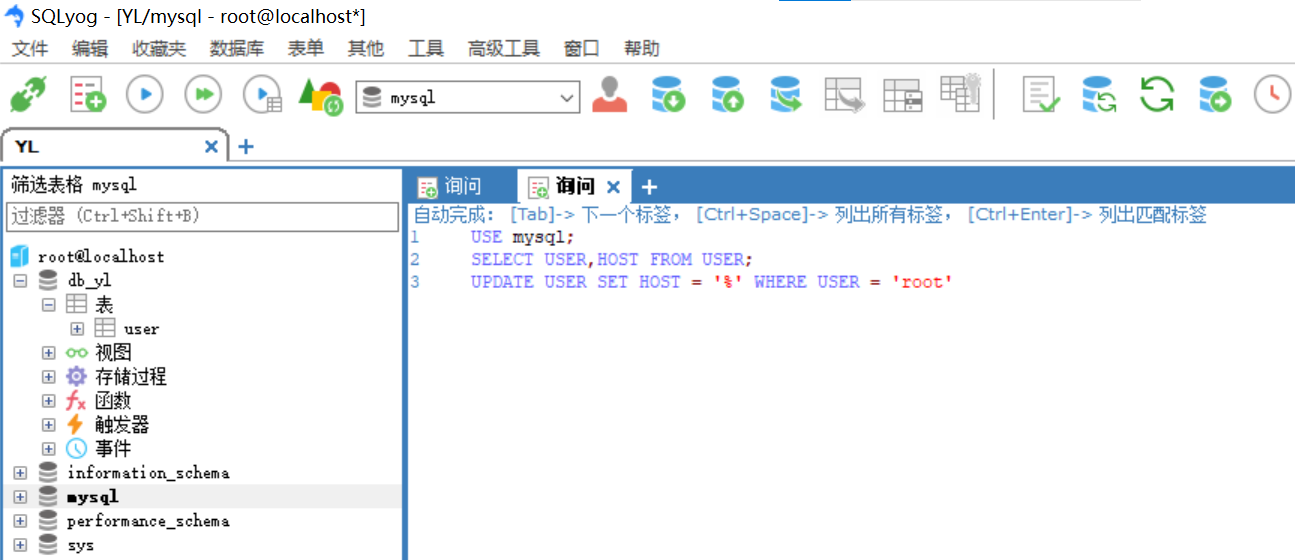Add a new connection tab with plus
The width and height of the screenshot is (1295, 560).
[246, 146]
